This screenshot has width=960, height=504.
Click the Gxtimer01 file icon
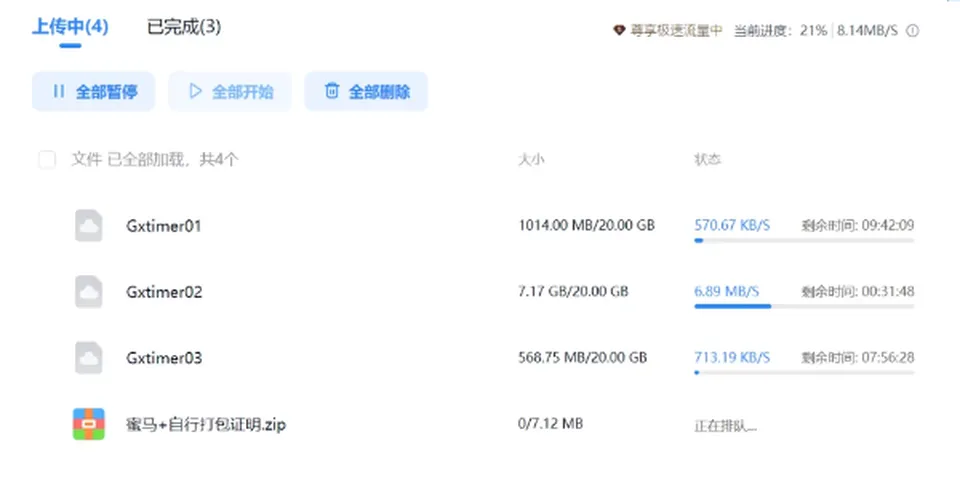pos(89,225)
